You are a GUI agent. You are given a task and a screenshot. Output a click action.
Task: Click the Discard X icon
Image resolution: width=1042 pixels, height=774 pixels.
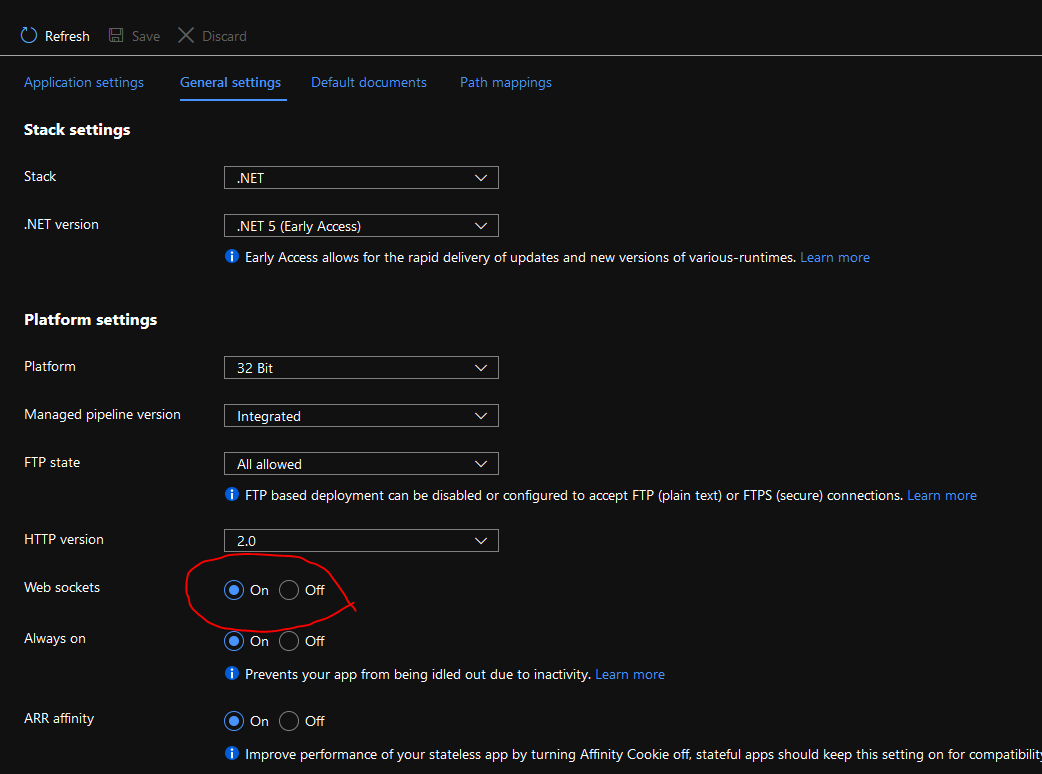pyautogui.click(x=186, y=35)
